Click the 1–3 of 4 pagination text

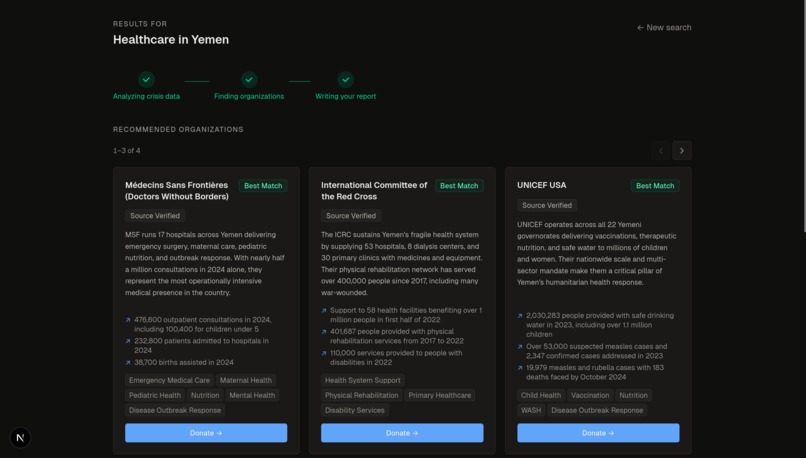[x=126, y=151]
